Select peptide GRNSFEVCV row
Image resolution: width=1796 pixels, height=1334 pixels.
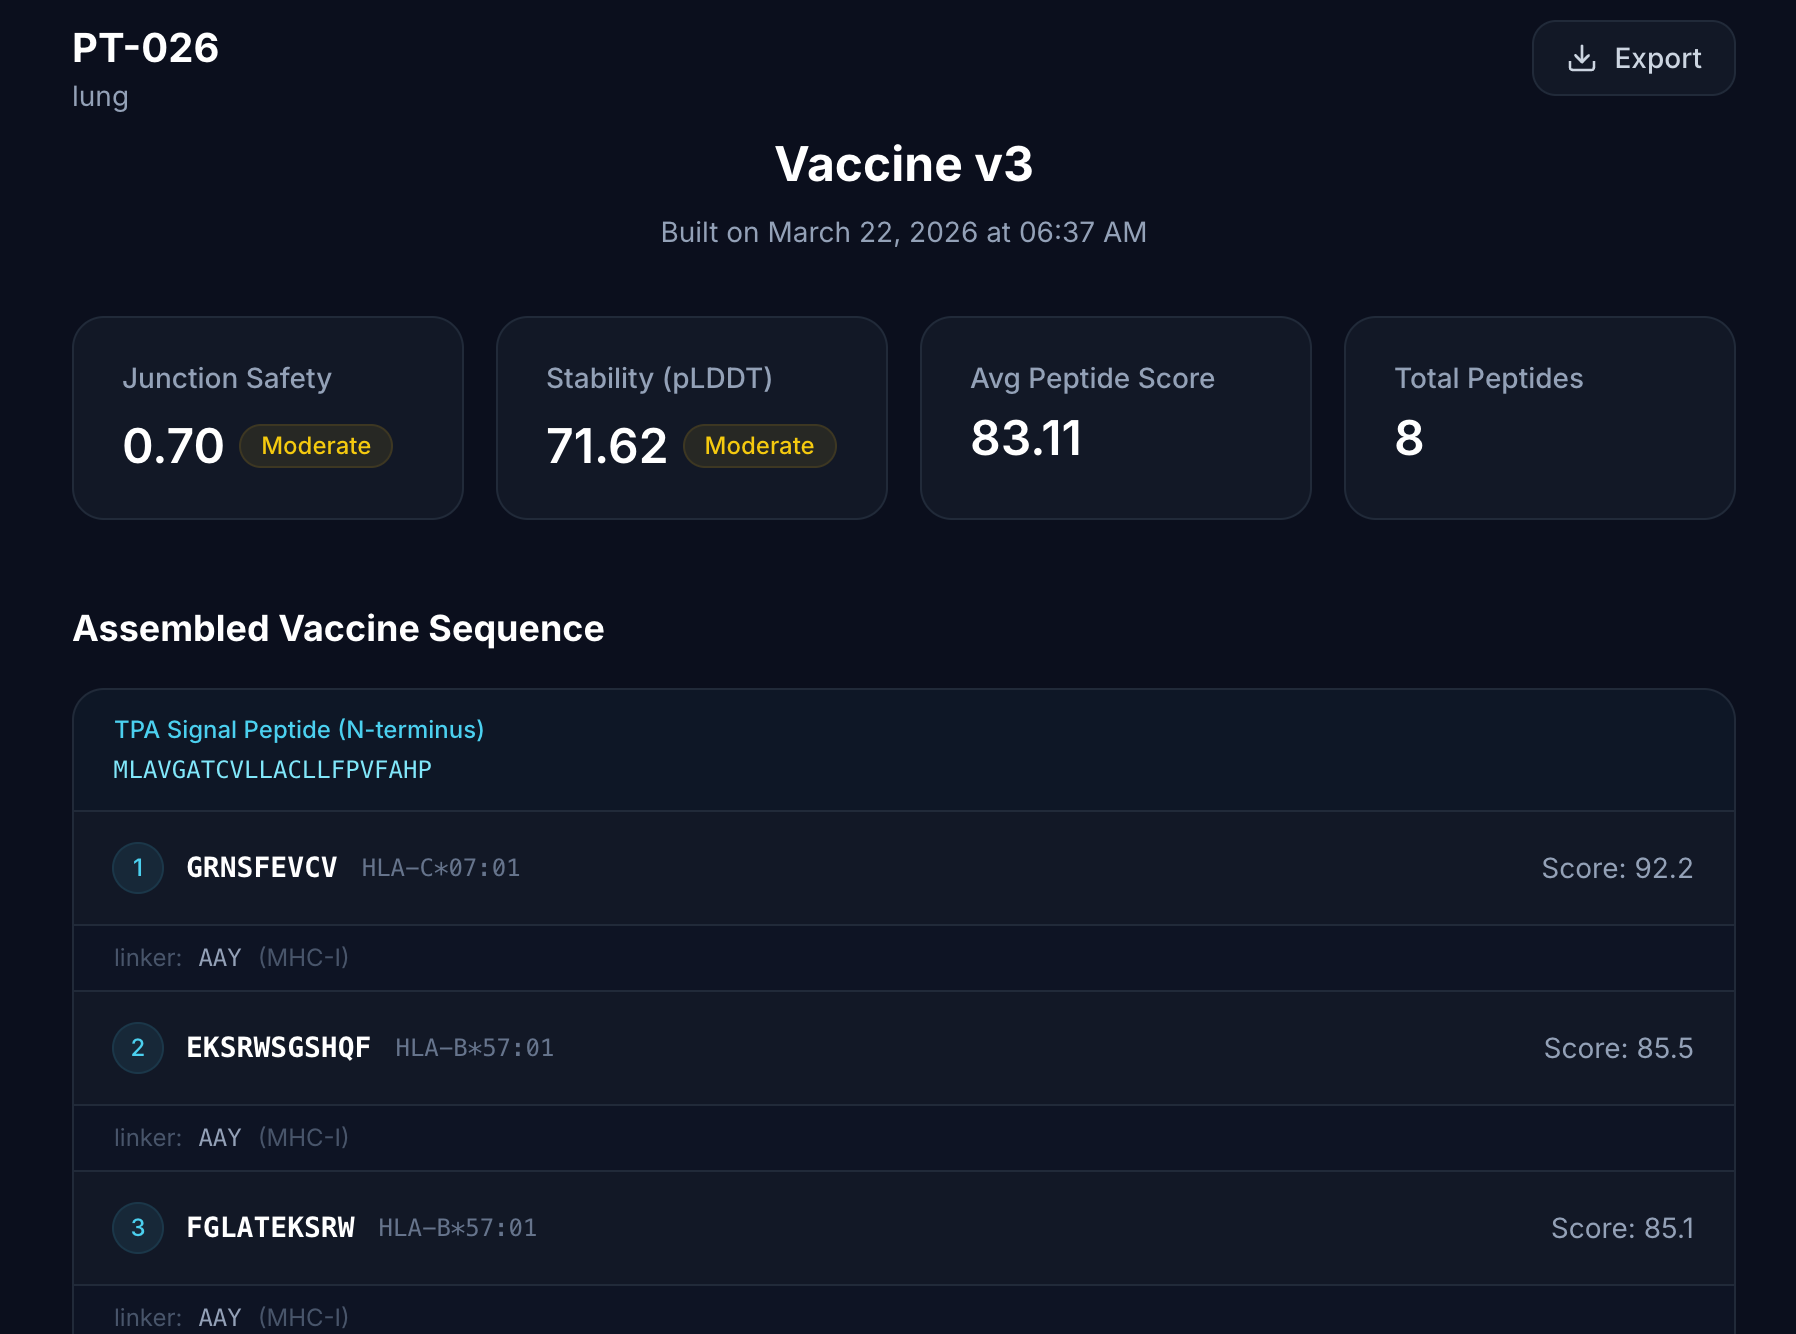(904, 868)
